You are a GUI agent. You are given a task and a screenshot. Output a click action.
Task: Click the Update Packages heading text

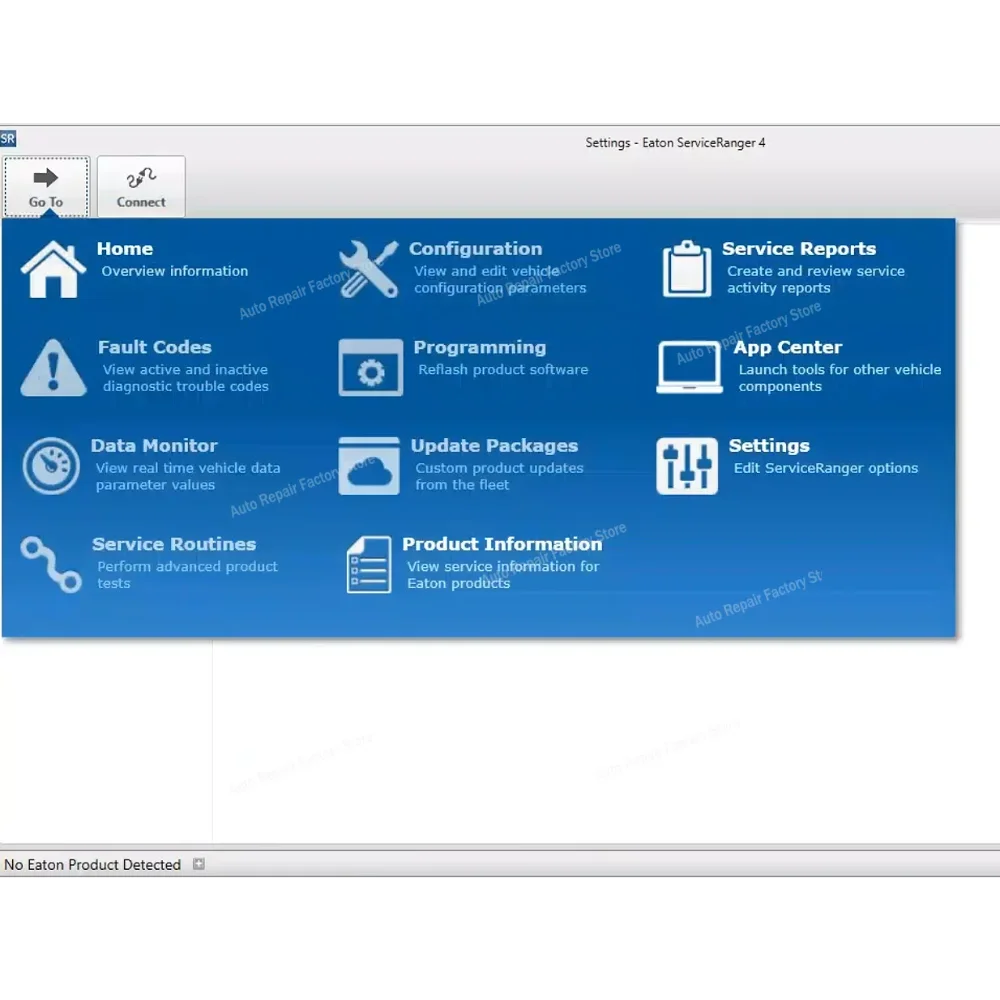pyautogui.click(x=494, y=446)
